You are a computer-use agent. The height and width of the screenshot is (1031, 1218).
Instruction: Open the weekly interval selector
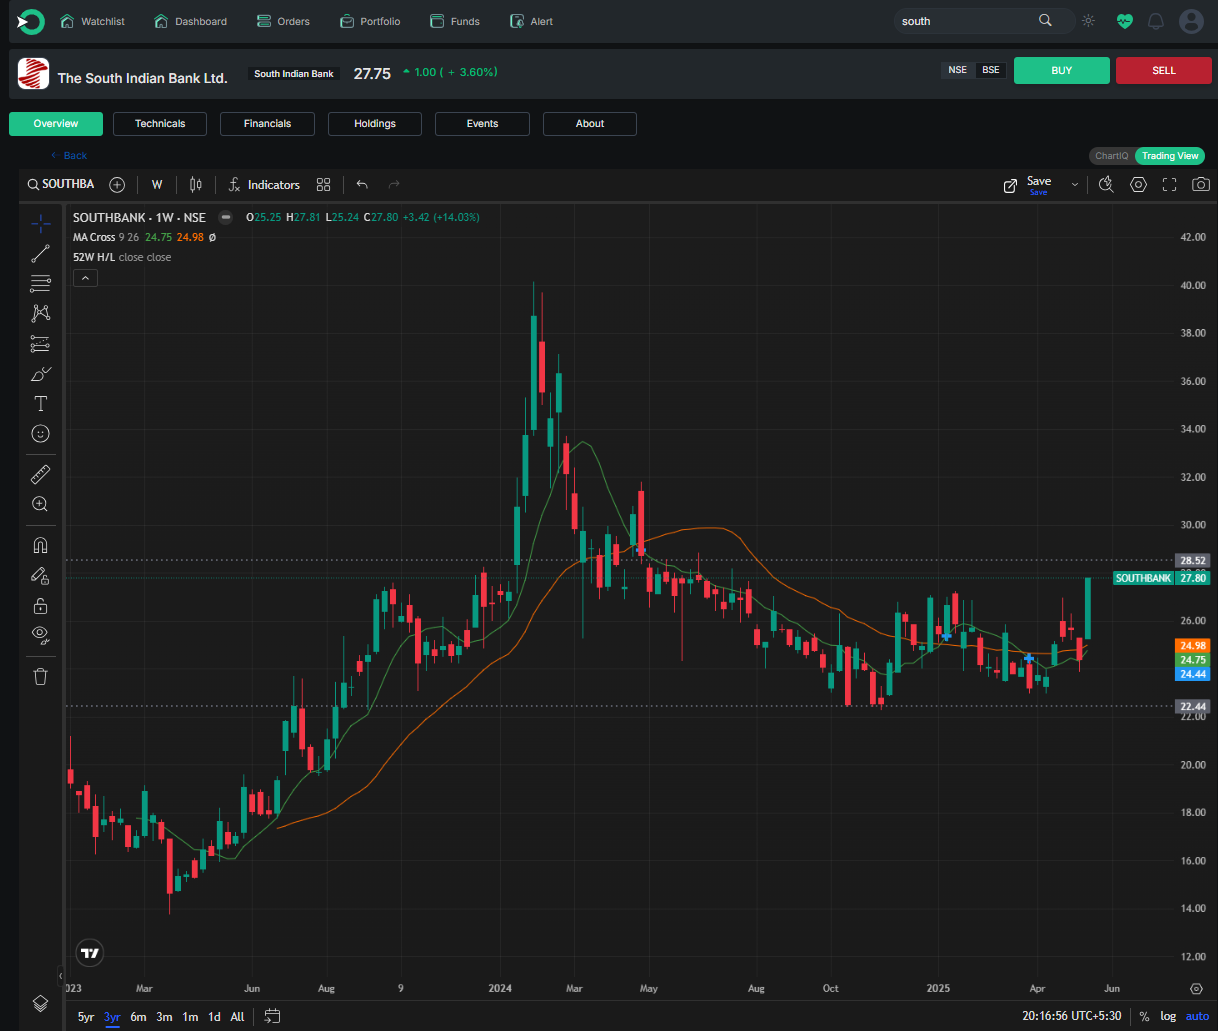click(x=156, y=184)
